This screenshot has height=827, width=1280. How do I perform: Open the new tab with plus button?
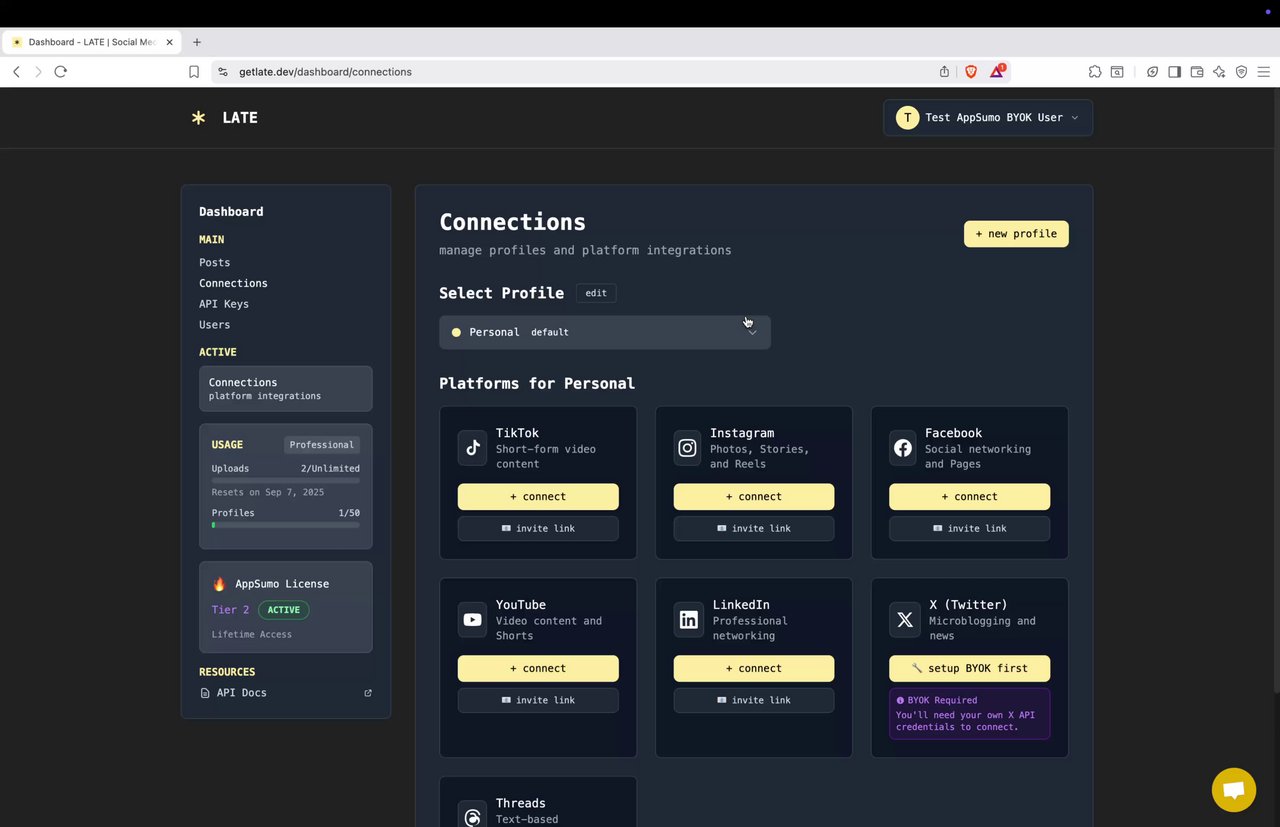(197, 42)
